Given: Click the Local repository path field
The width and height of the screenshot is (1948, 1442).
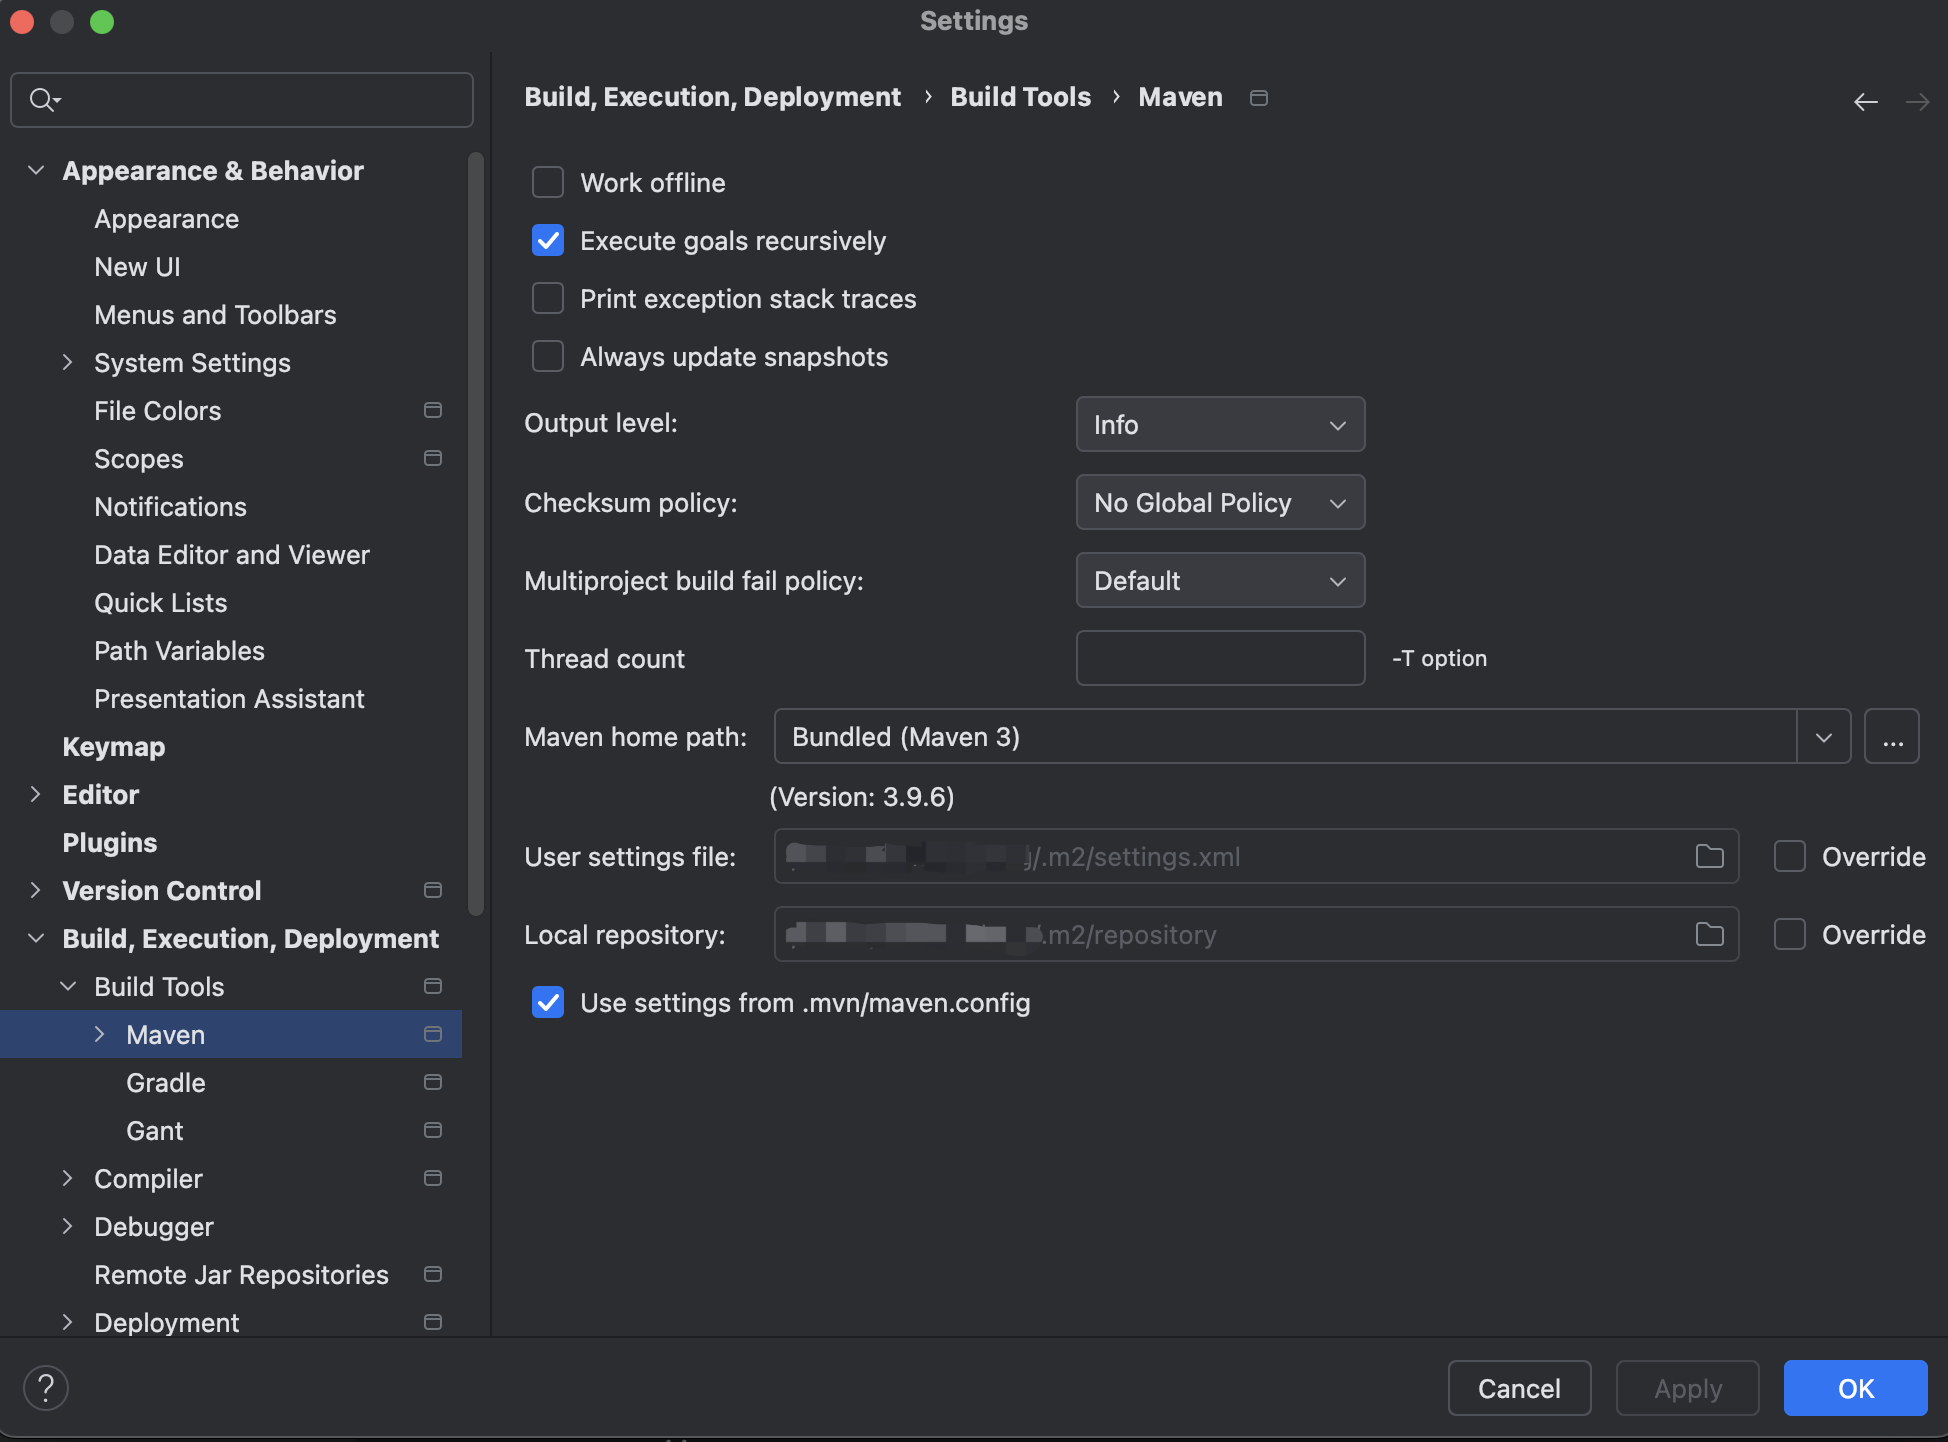Looking at the screenshot, I should pos(1256,934).
